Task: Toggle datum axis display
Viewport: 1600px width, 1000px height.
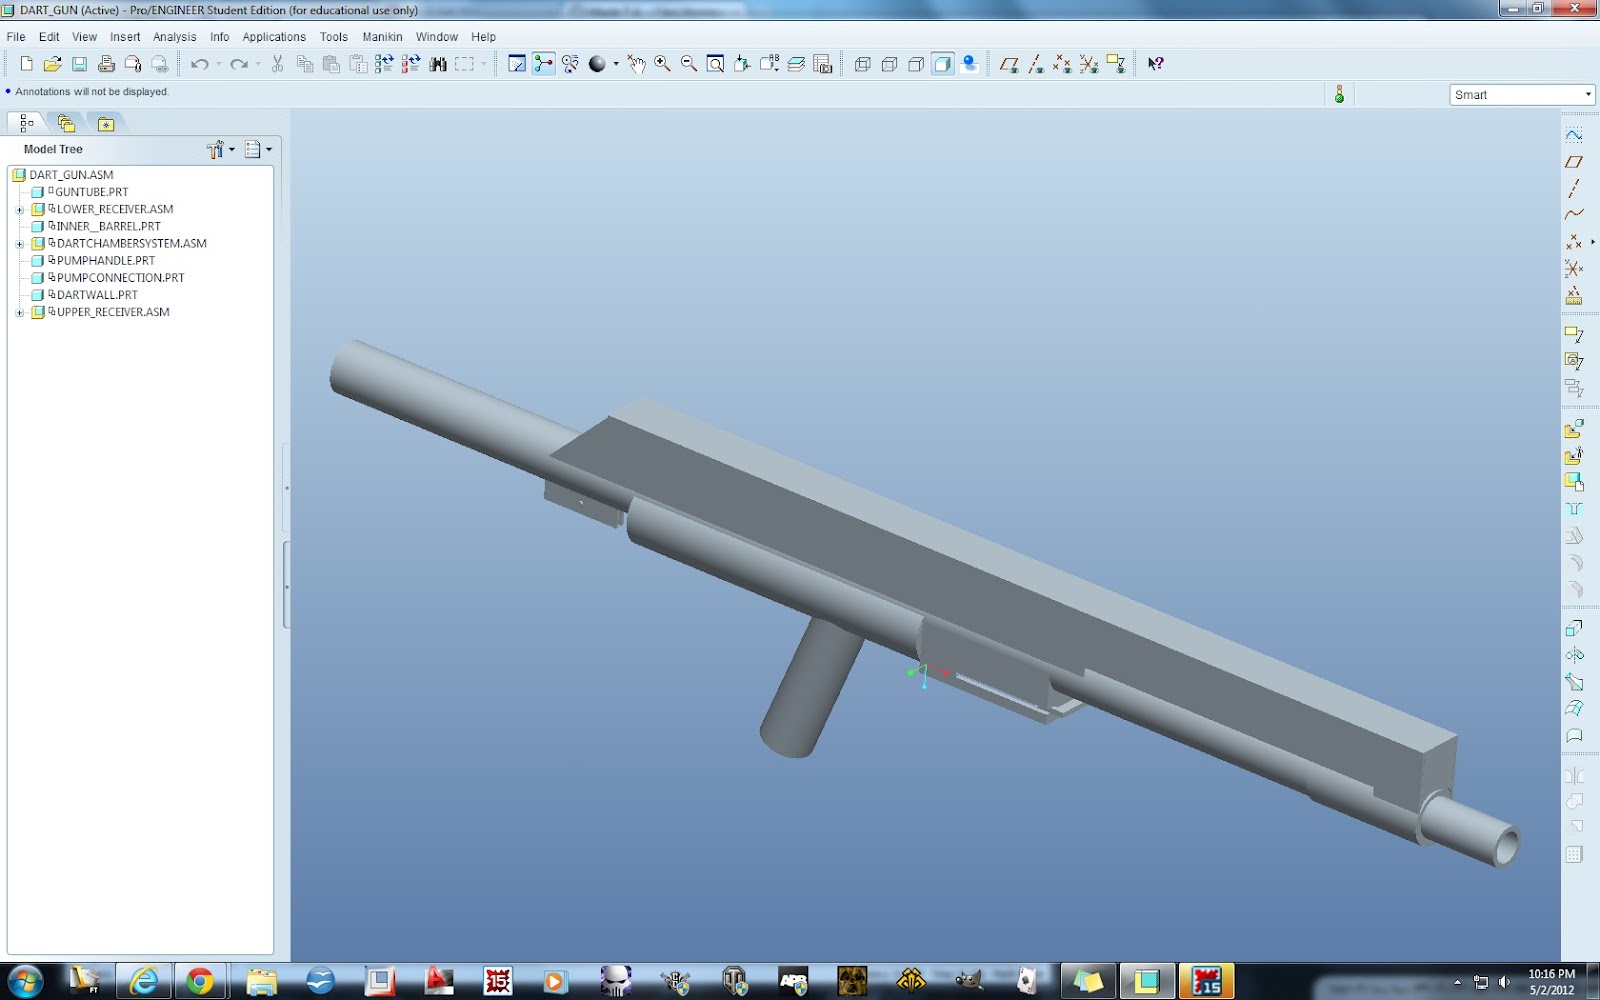Action: [x=1036, y=63]
